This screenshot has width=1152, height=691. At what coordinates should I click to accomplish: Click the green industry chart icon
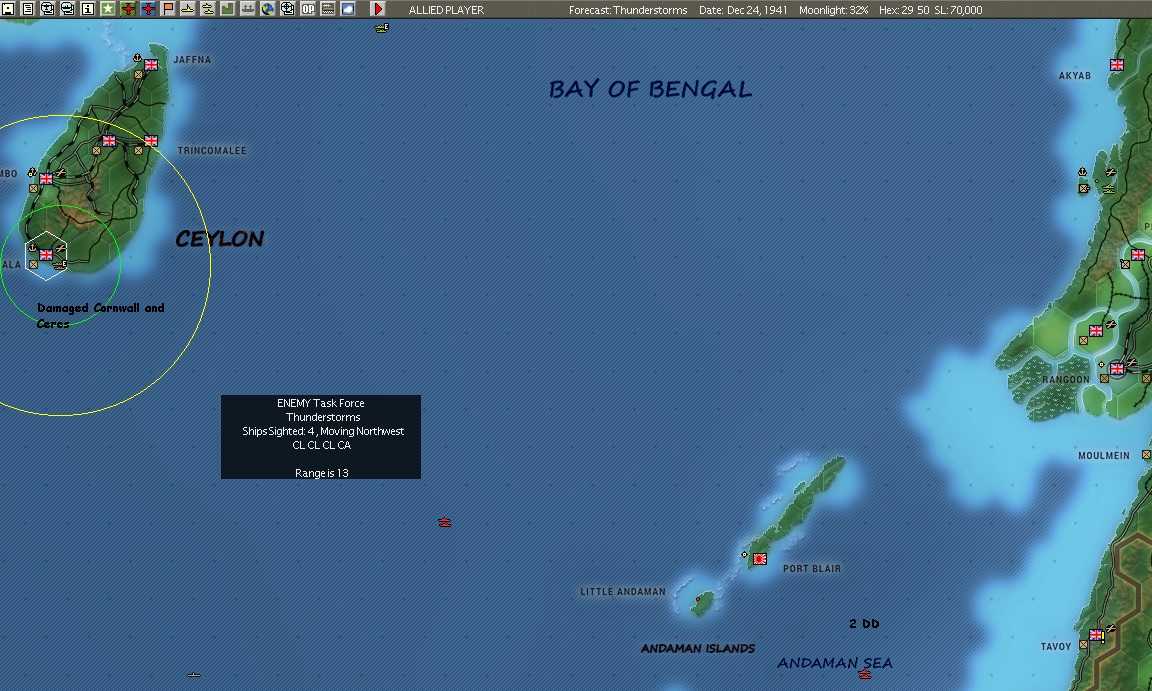[x=228, y=9]
